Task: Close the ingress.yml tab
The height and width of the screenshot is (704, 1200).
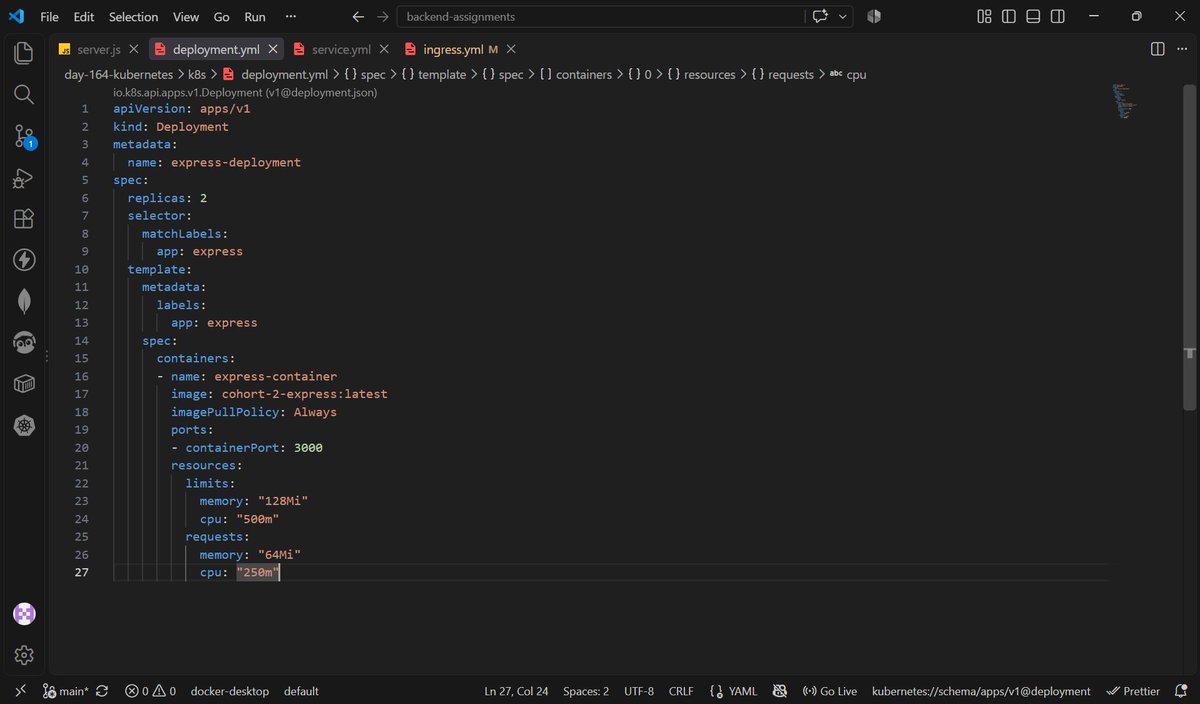Action: click(511, 49)
